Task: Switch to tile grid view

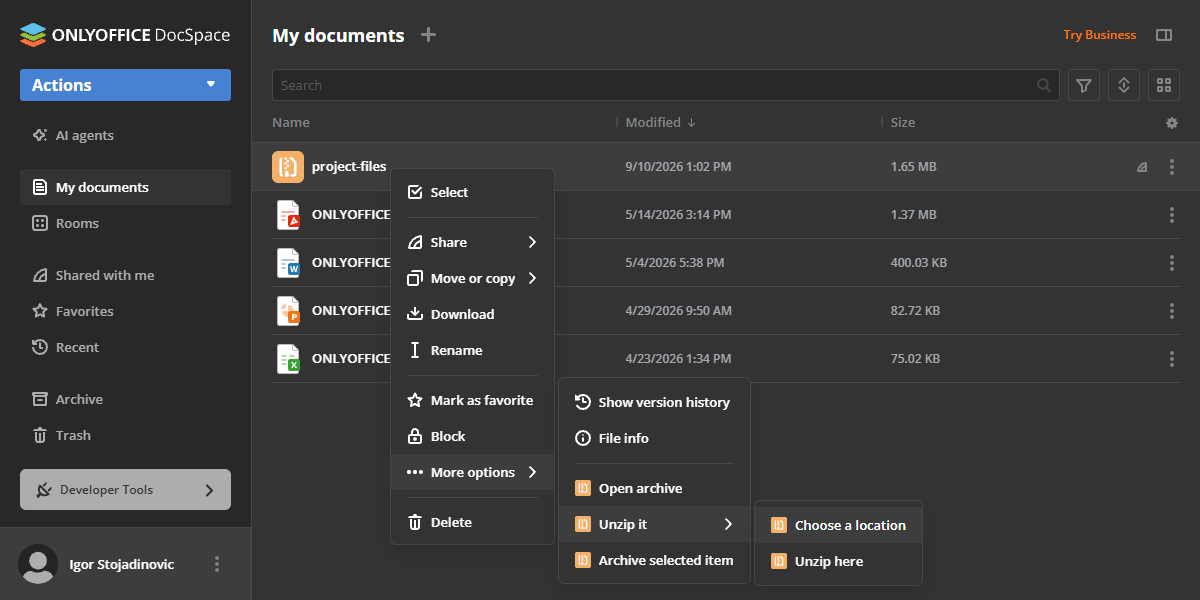Action: (x=1164, y=85)
